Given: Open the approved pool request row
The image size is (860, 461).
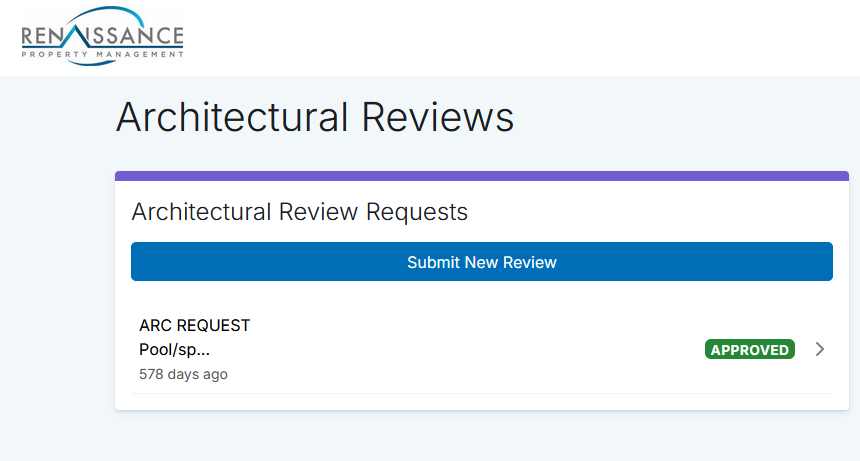Looking at the screenshot, I should 482,350.
